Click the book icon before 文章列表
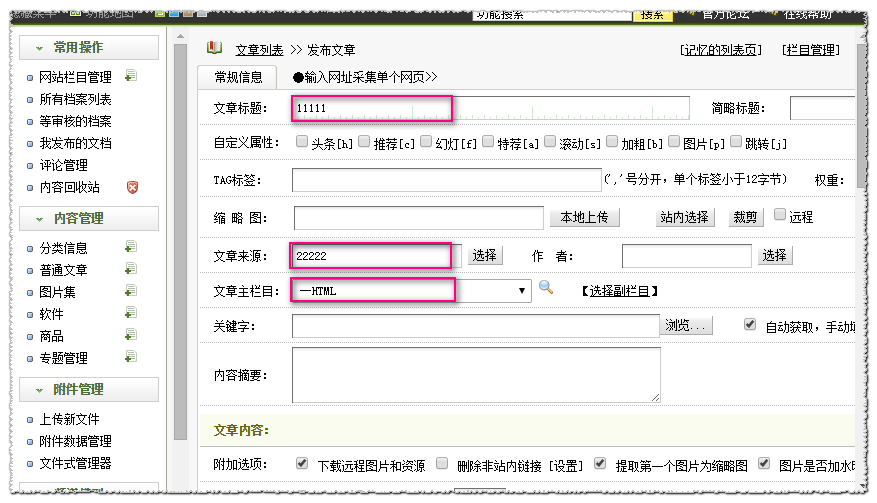This screenshot has width=877, height=503. [x=214, y=48]
